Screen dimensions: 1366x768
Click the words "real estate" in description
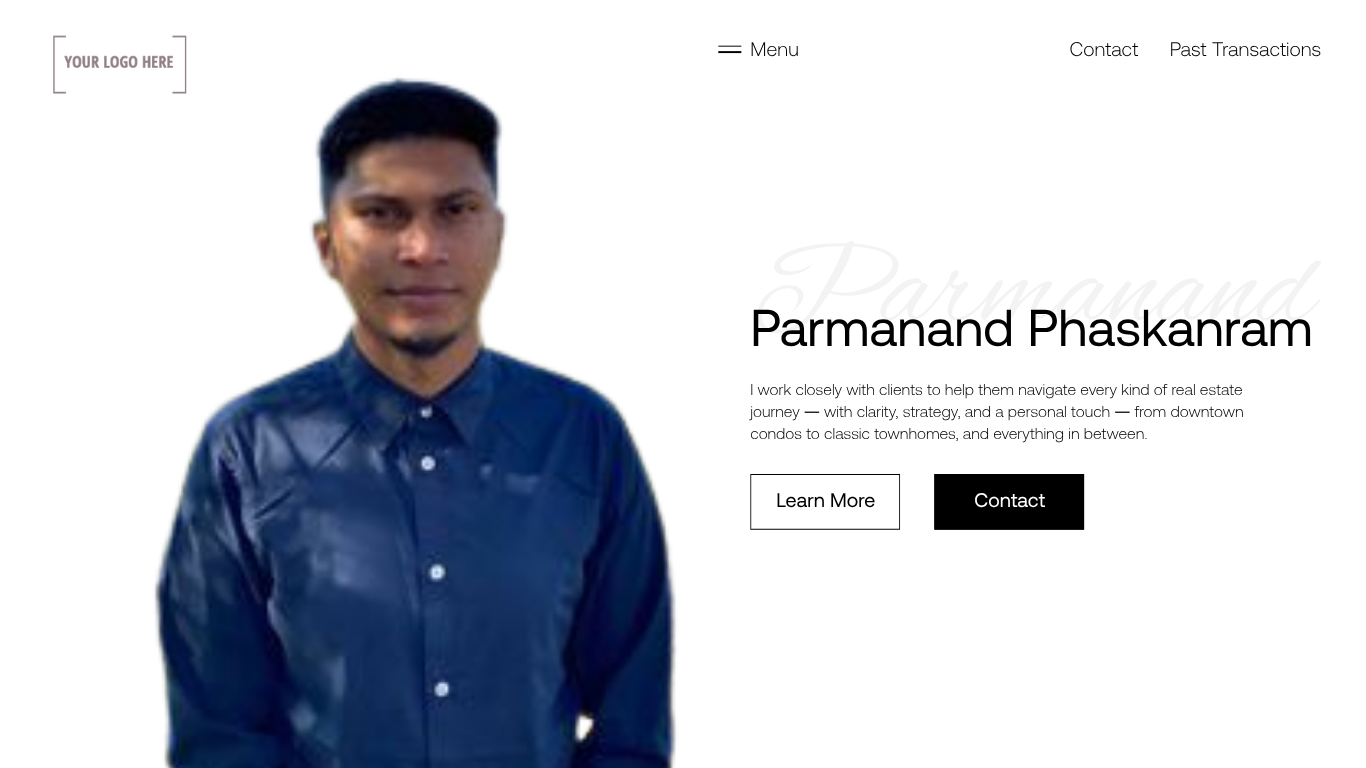click(1207, 390)
